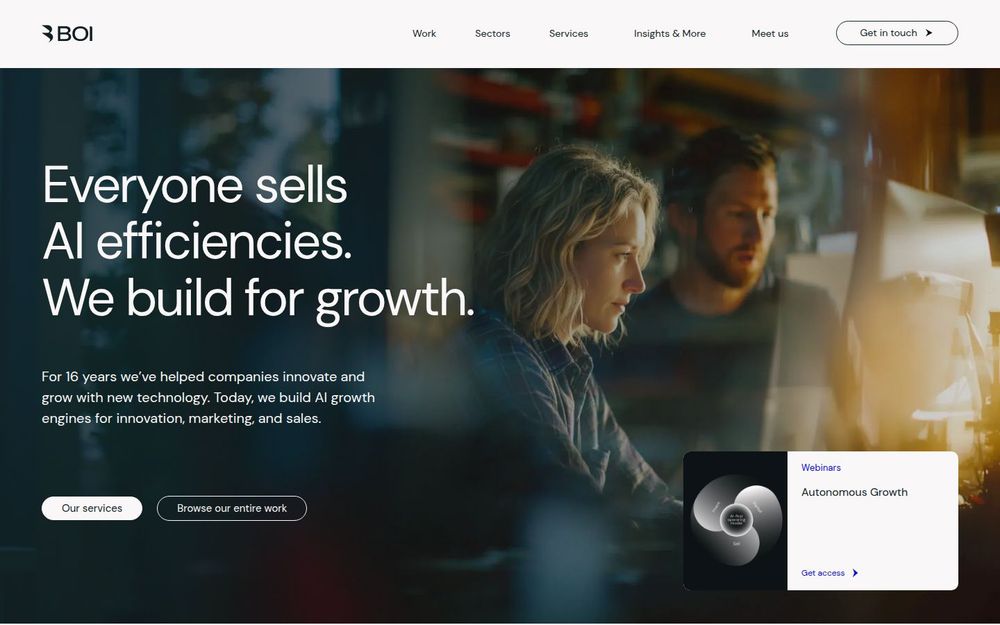1000x625 pixels.
Task: Open the Autonomous Growth title link
Action: (854, 492)
